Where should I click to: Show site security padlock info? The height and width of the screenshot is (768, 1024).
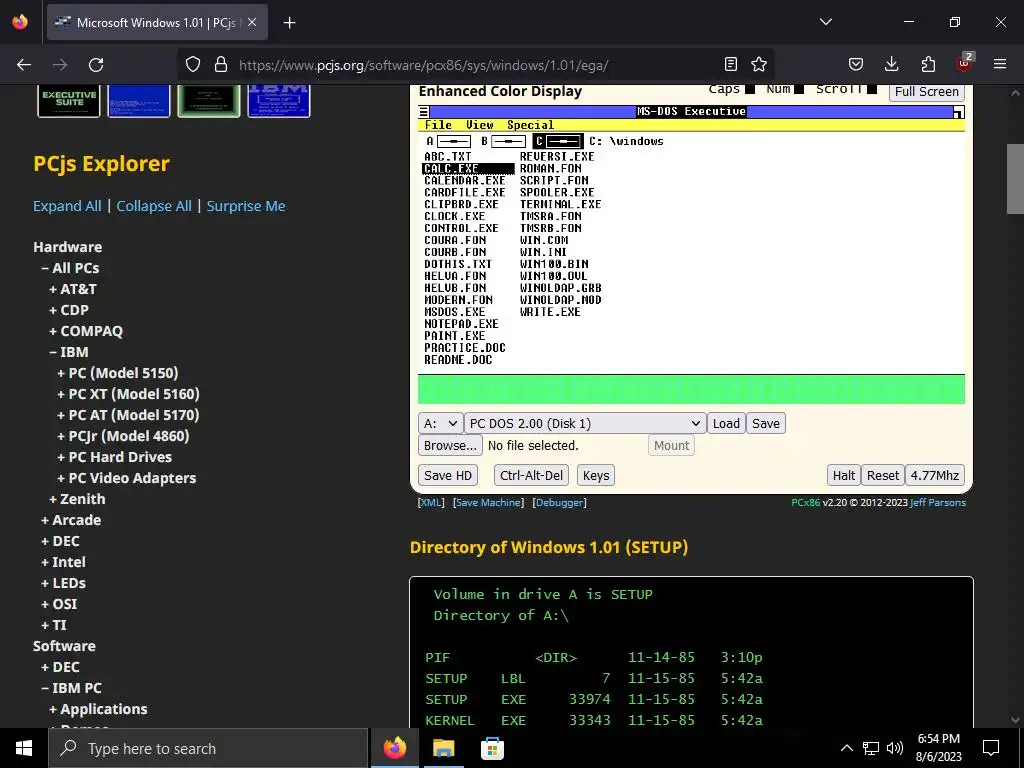(221, 65)
